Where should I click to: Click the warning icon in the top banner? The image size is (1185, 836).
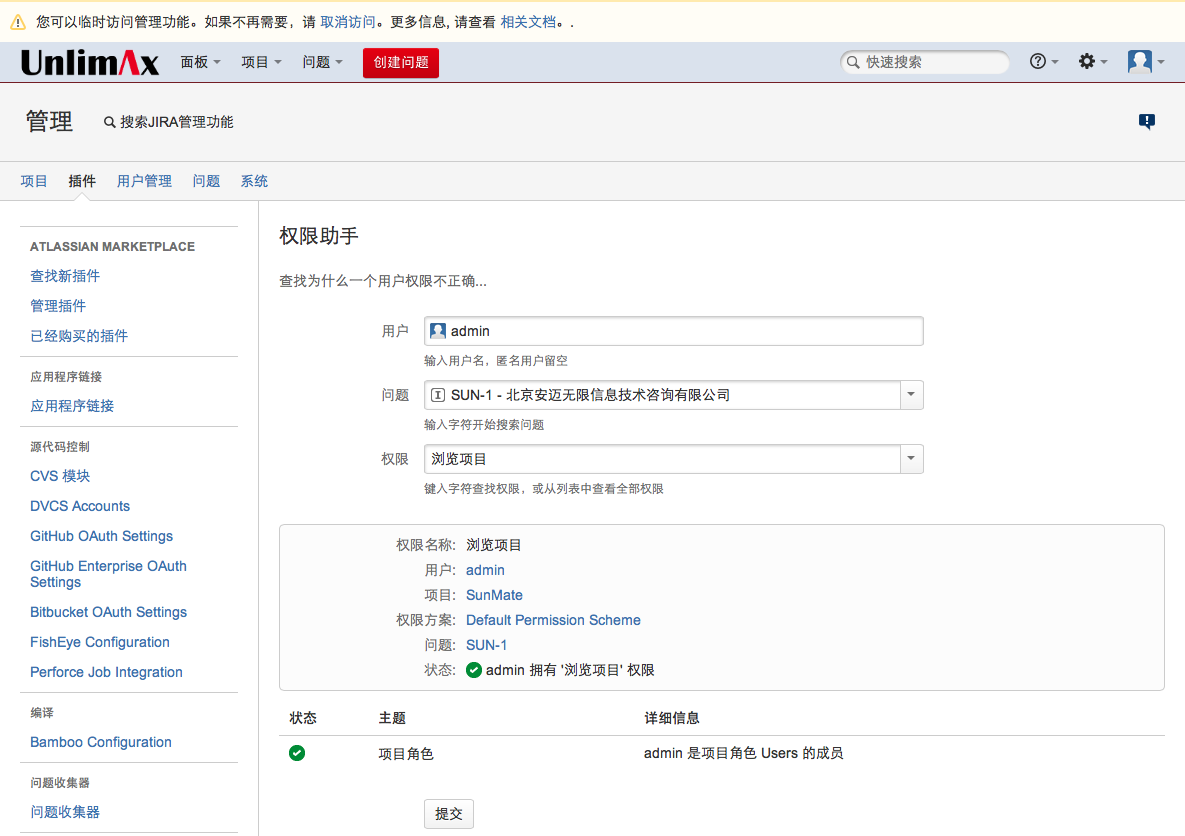point(18,22)
